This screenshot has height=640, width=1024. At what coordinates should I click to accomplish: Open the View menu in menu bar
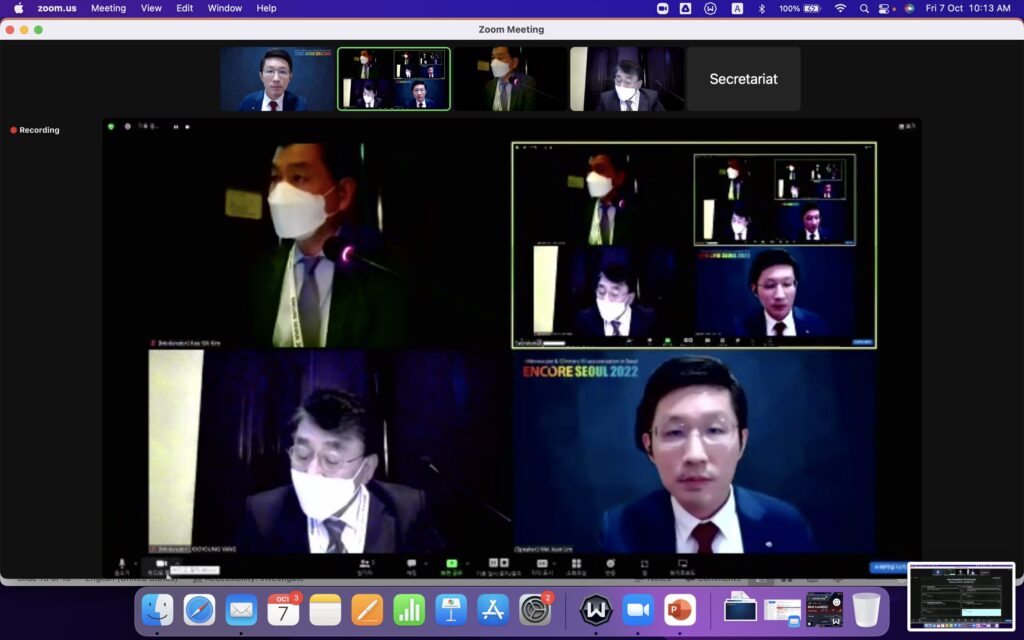pos(151,8)
